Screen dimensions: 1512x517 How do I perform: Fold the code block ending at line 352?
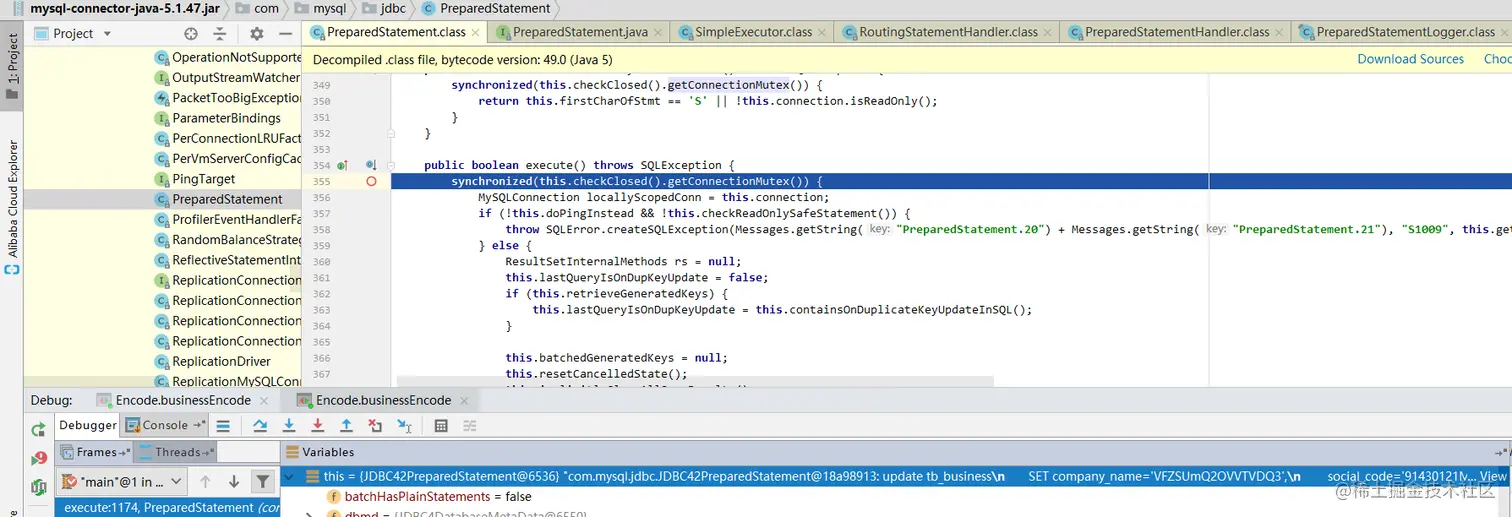[x=392, y=133]
